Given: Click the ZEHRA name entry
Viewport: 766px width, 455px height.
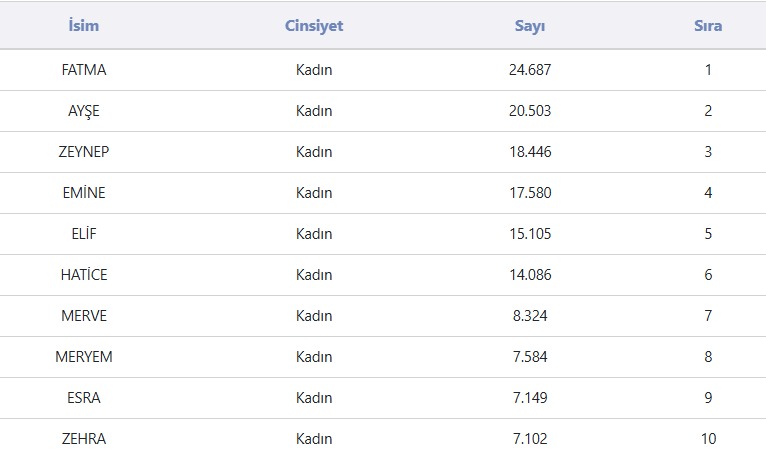Looking at the screenshot, I should pos(83,439).
